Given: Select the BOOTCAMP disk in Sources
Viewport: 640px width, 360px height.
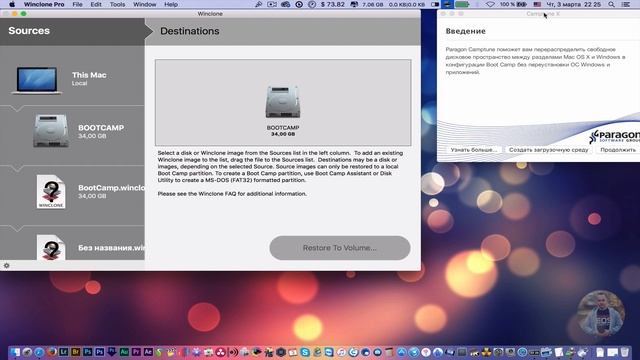Looking at the screenshot, I should click(x=72, y=131).
